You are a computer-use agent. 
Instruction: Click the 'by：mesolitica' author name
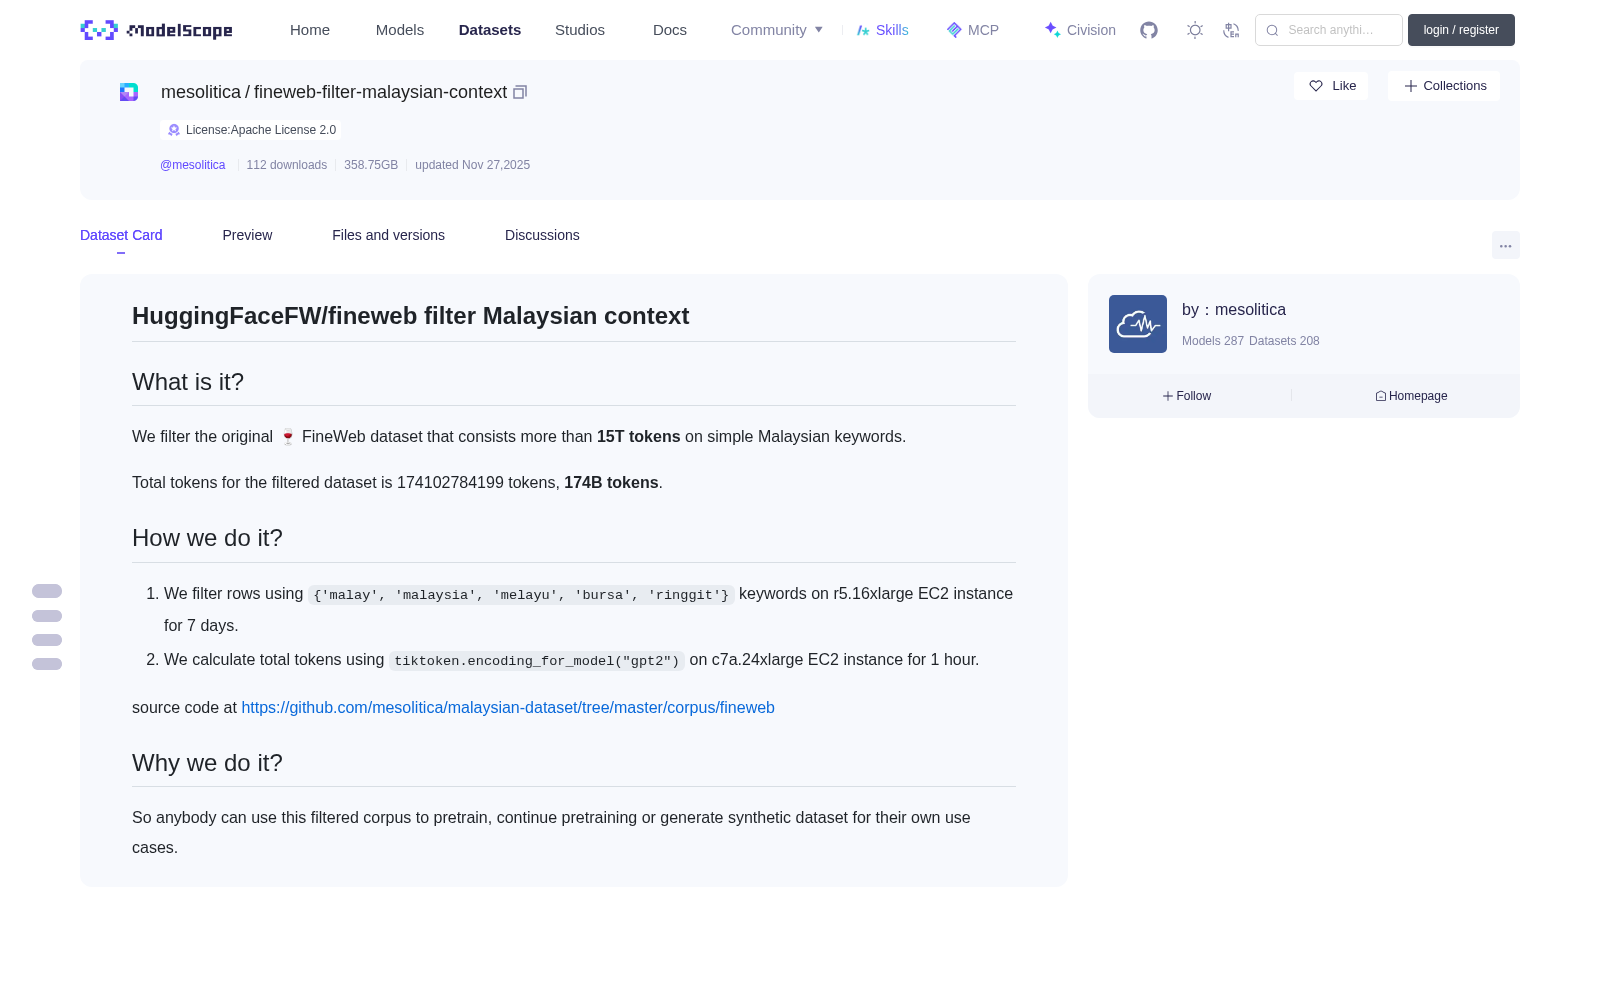(1234, 310)
